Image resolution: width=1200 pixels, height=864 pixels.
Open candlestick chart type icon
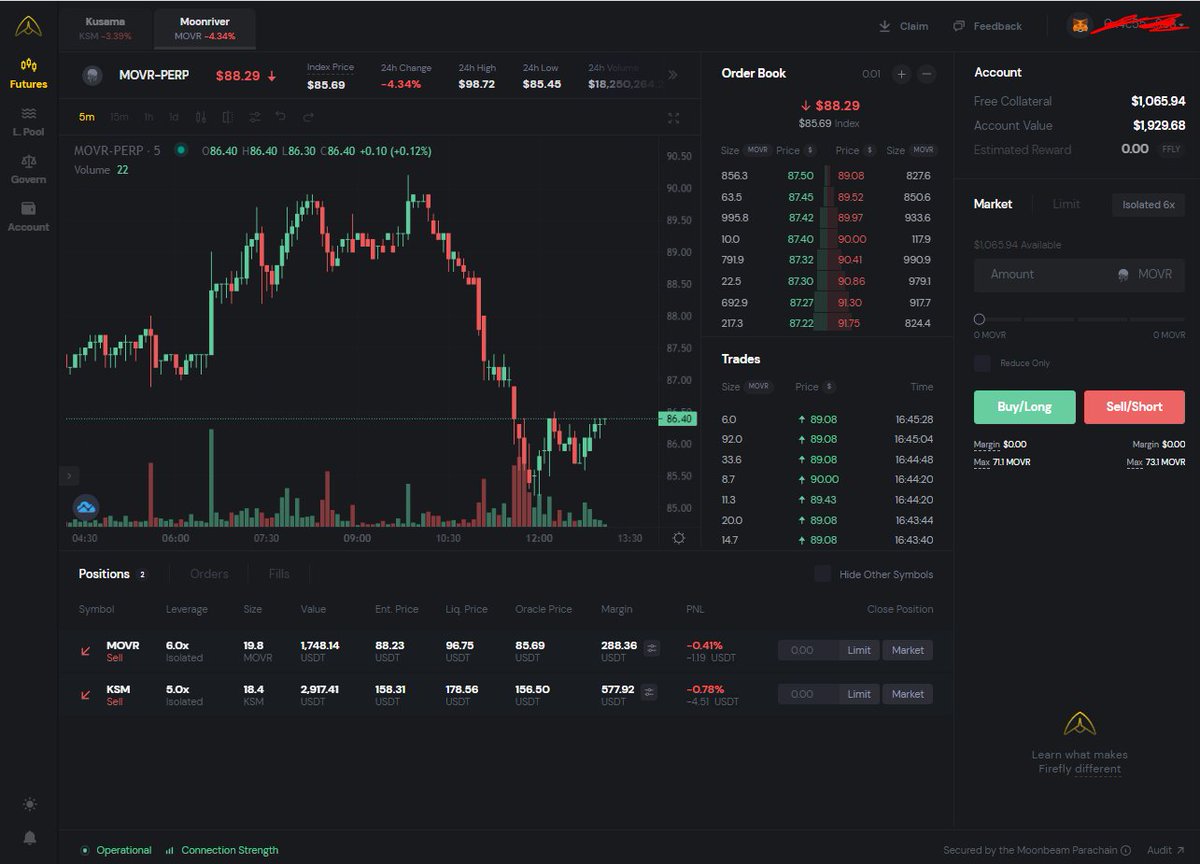[x=203, y=117]
